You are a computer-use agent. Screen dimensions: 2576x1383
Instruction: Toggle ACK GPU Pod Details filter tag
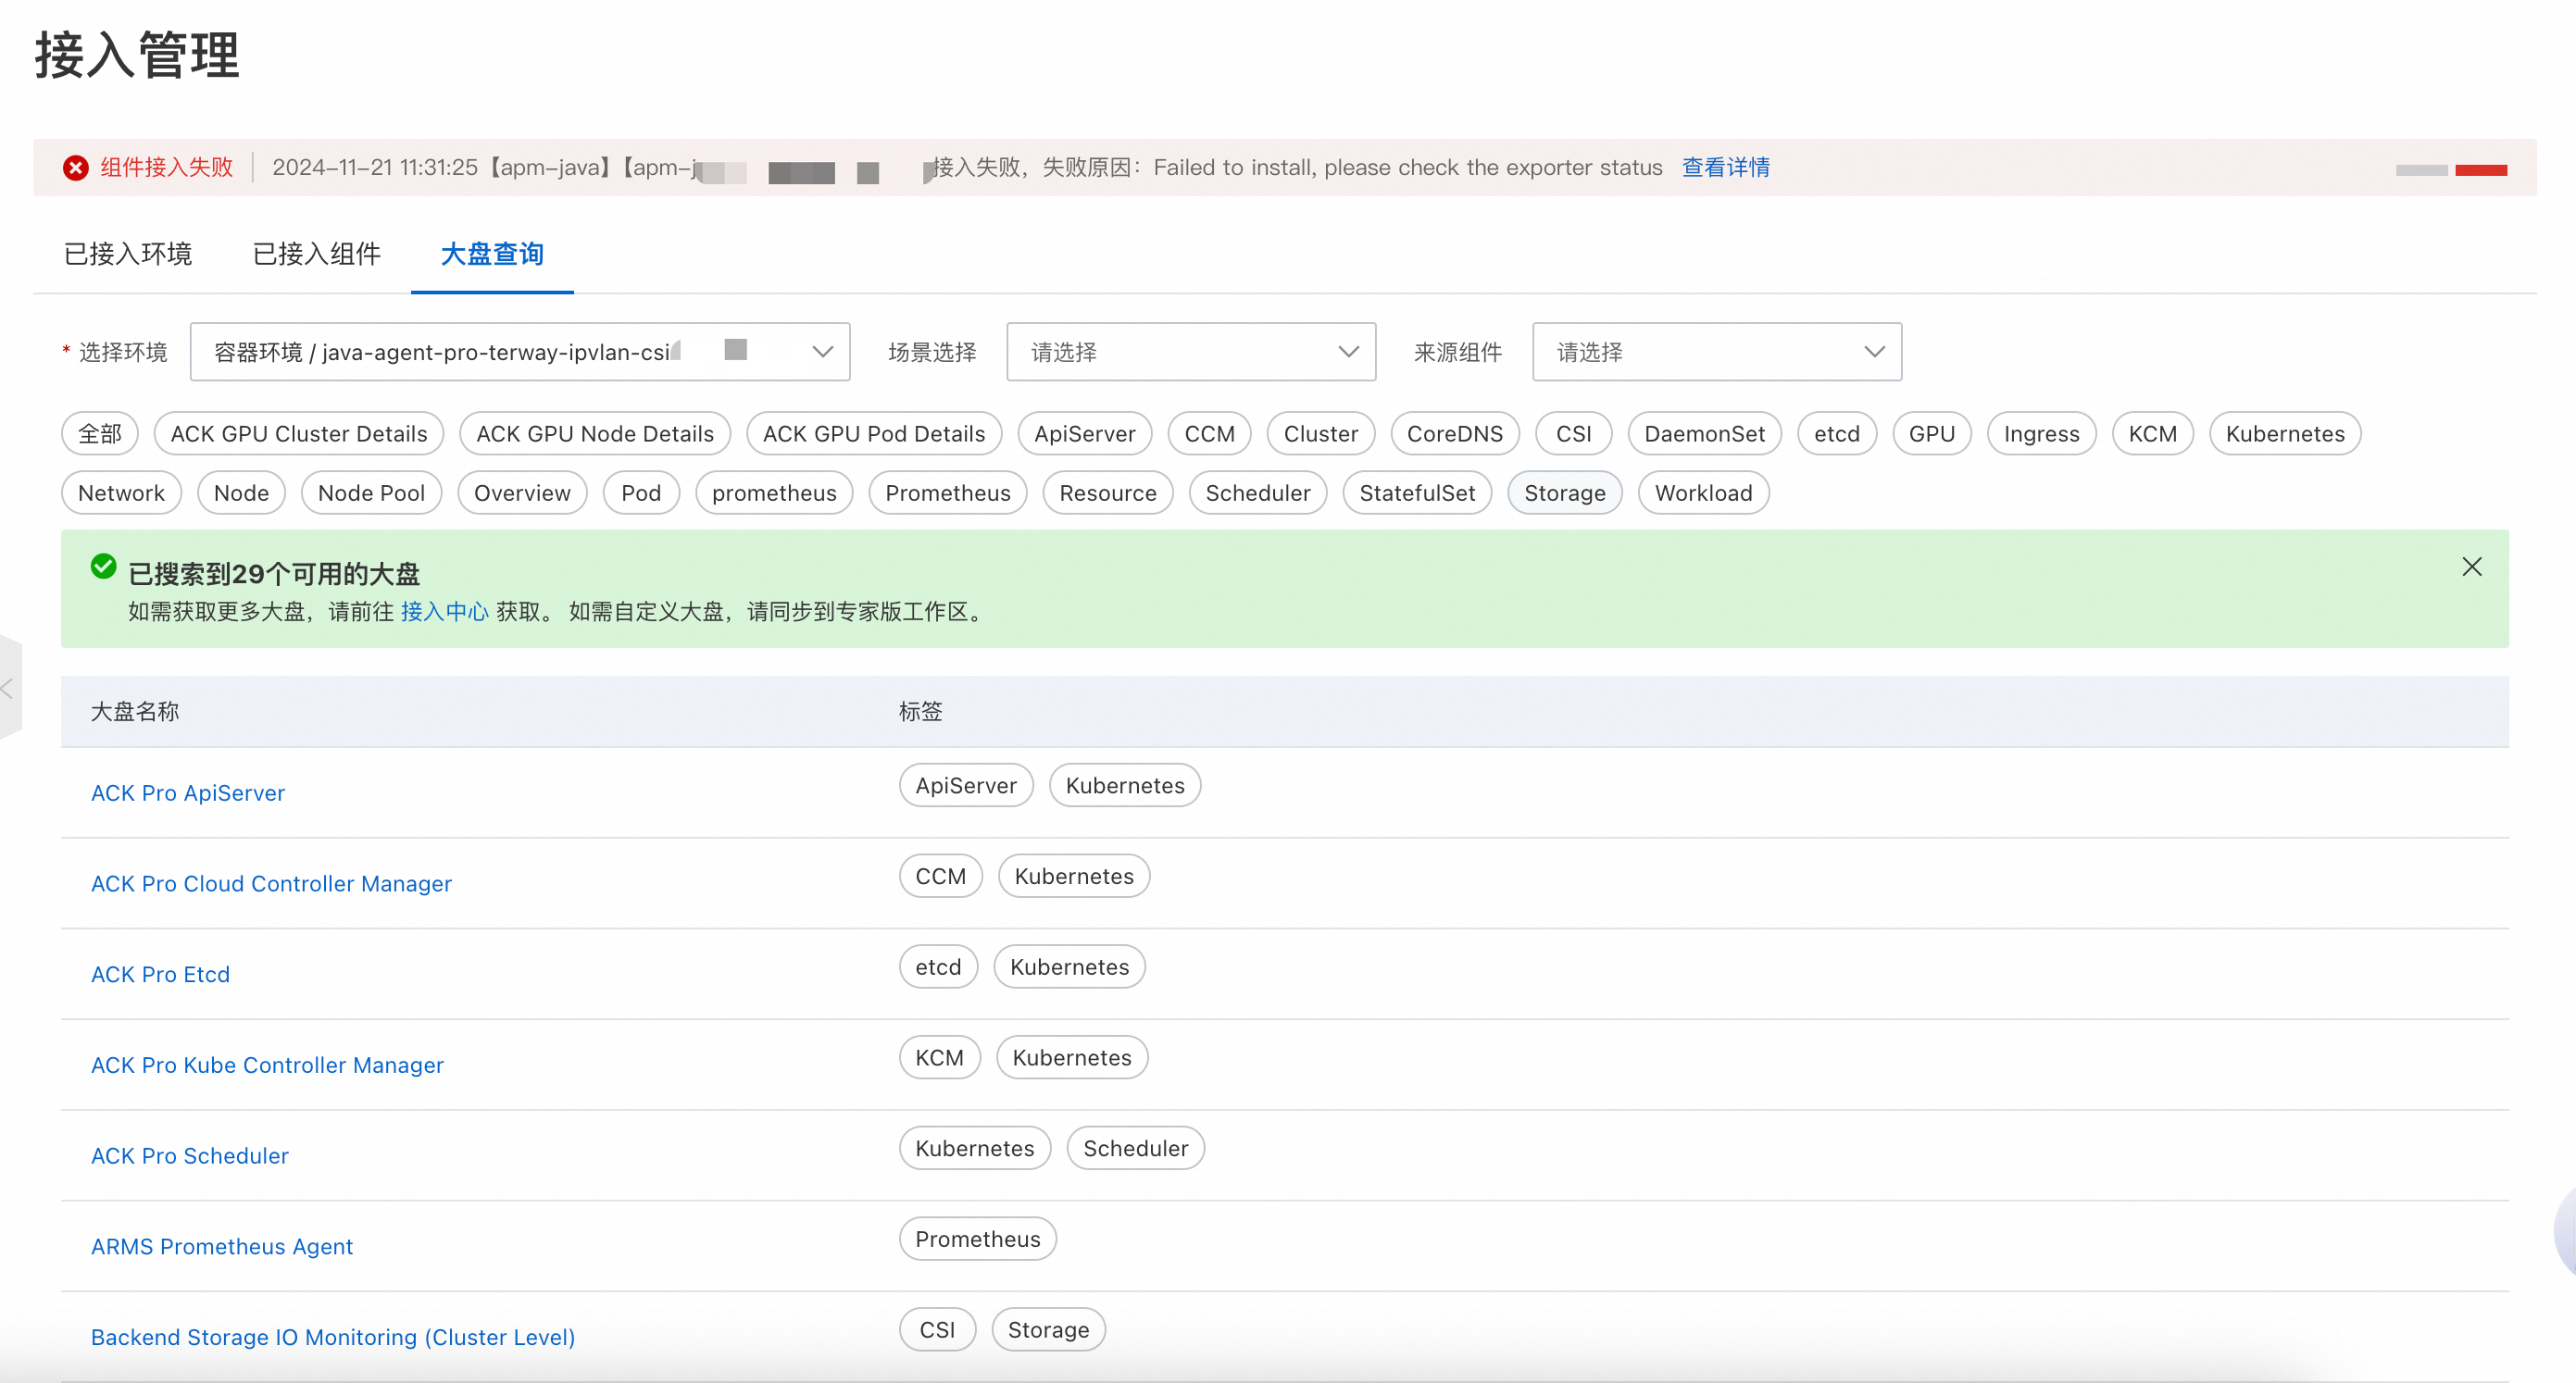pyautogui.click(x=874, y=434)
